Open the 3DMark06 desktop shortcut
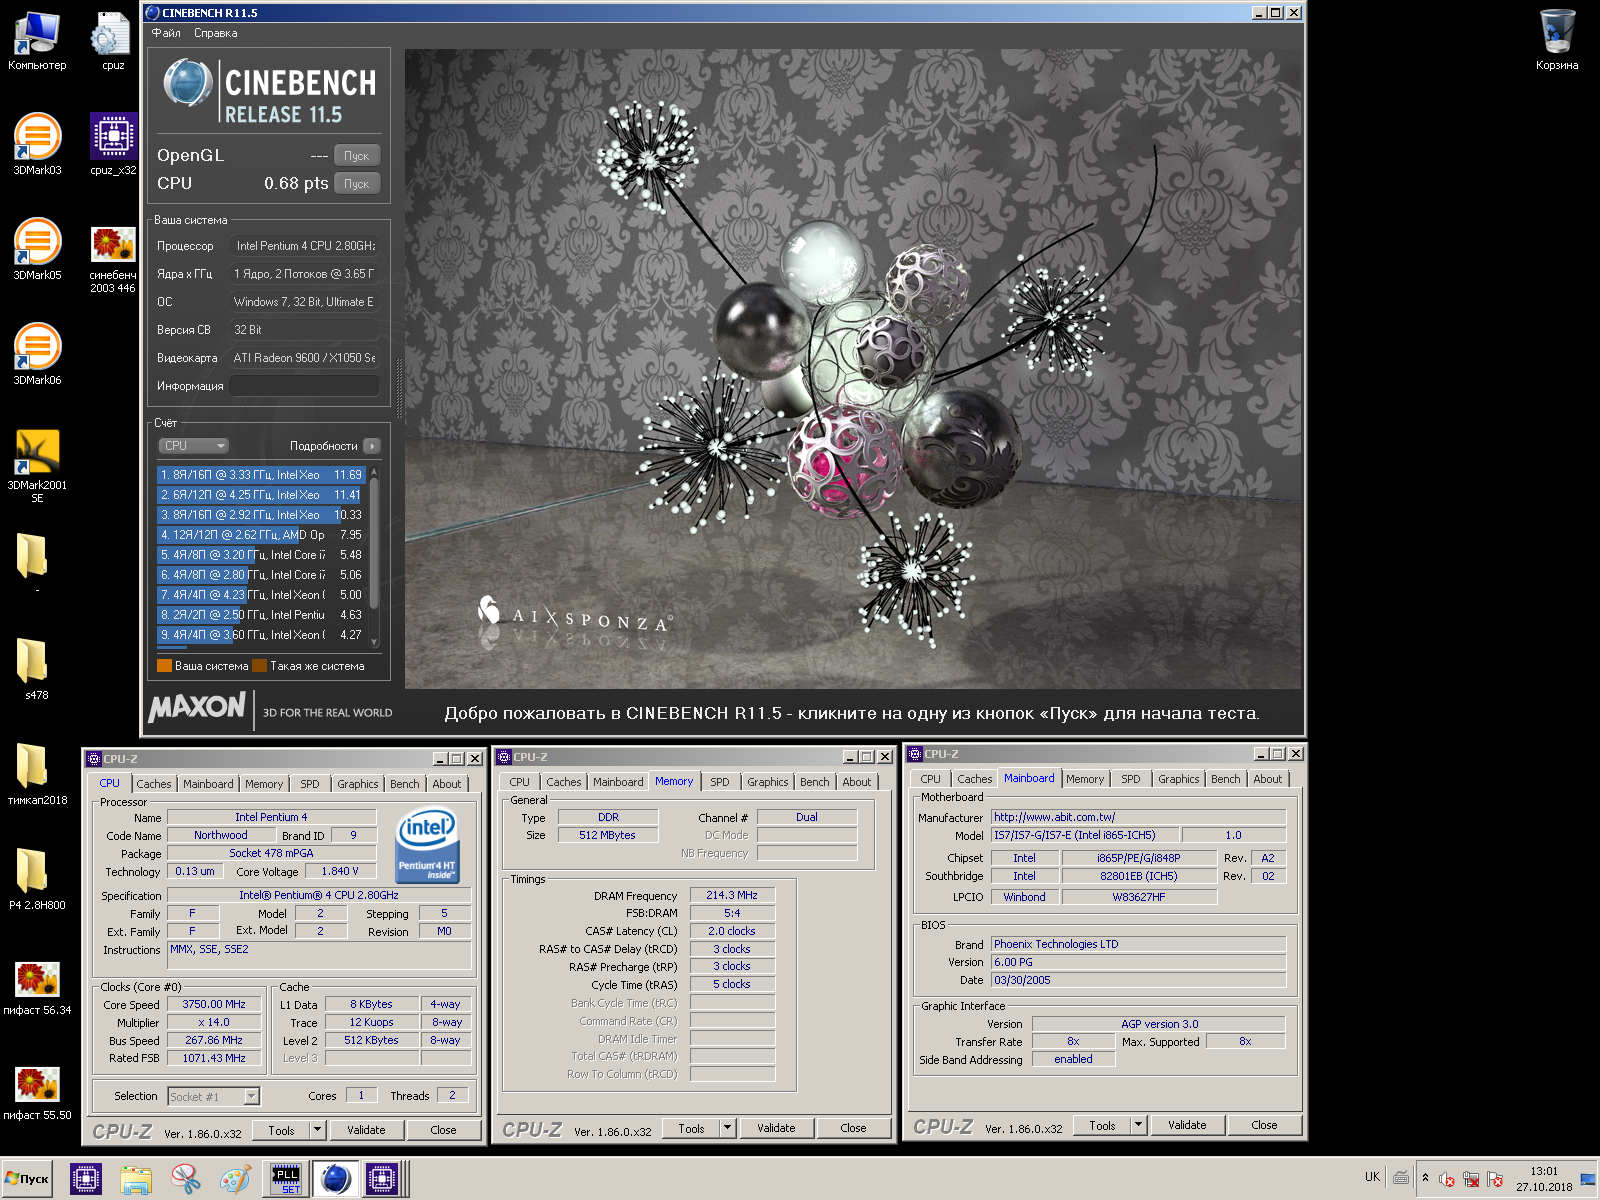 pos(37,355)
